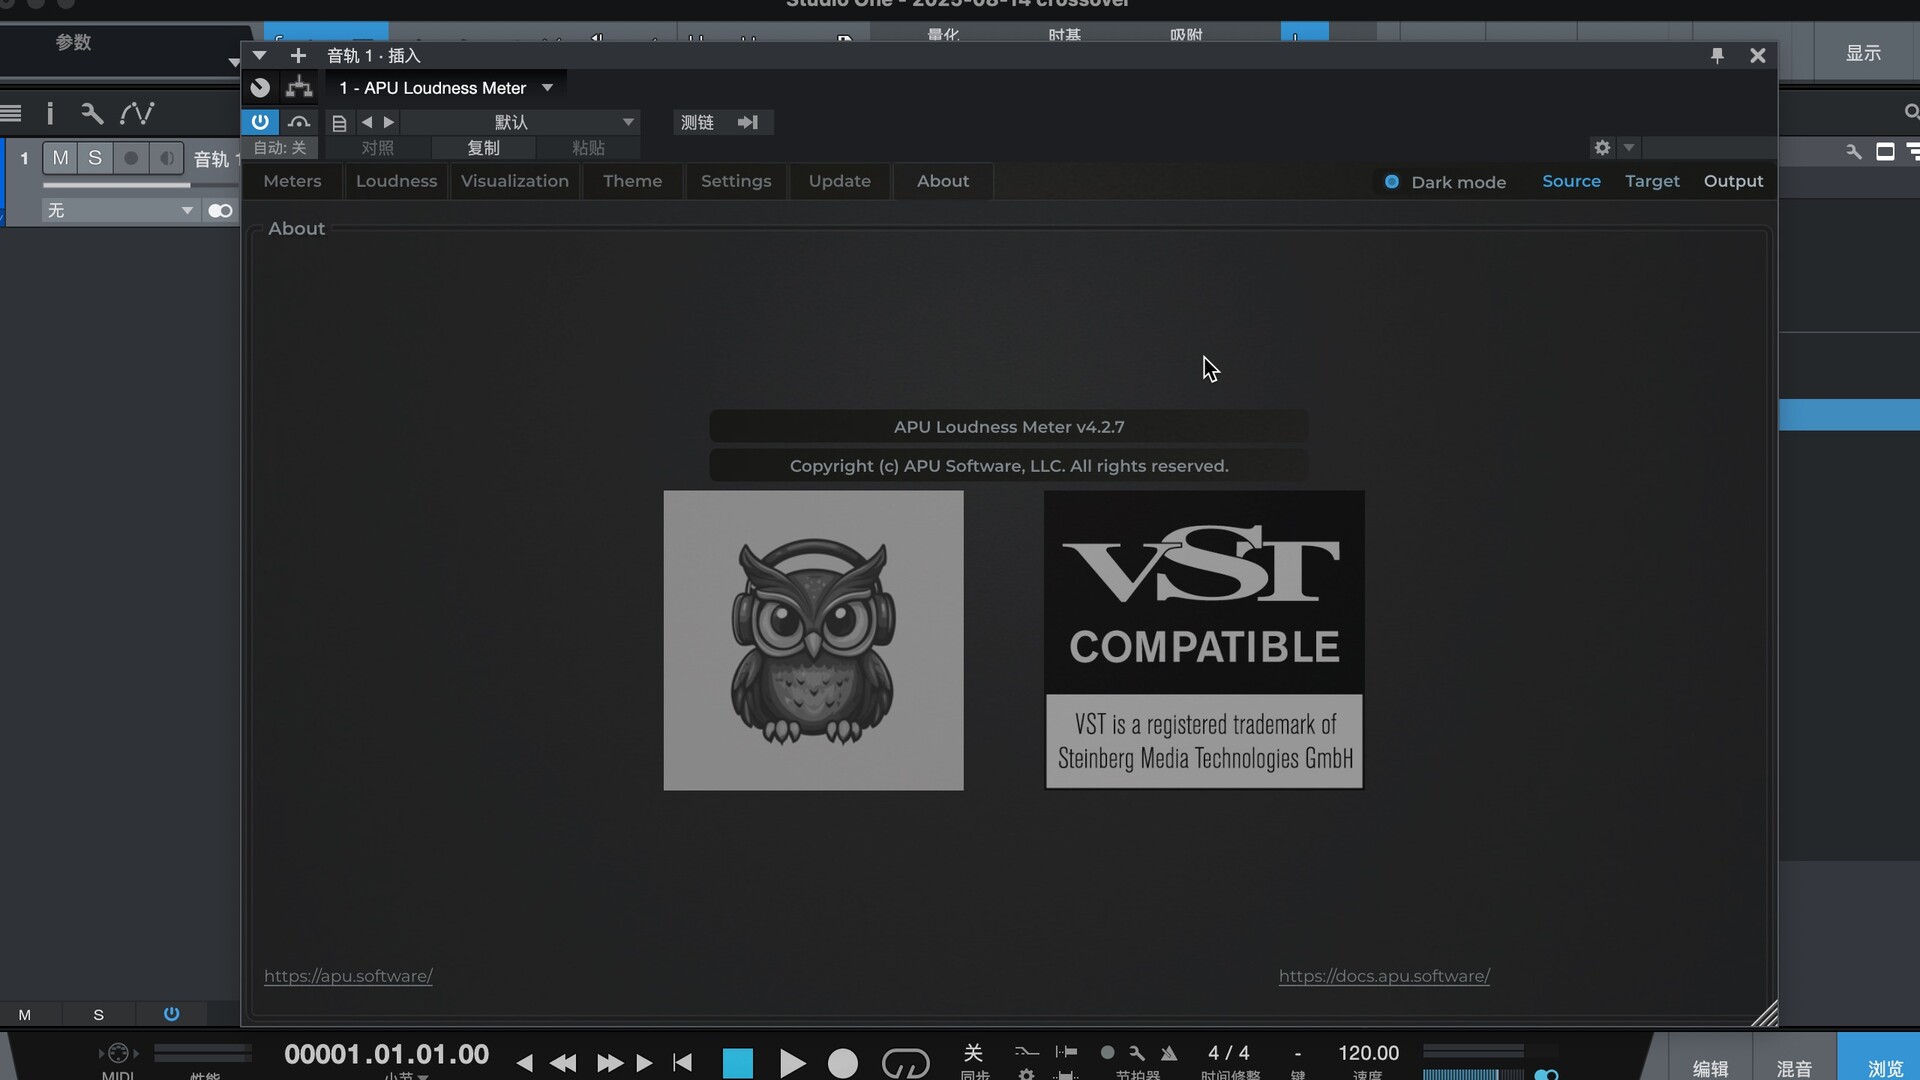Toggle the plugin power (activate) button
1920x1080 pixels.
tap(260, 122)
